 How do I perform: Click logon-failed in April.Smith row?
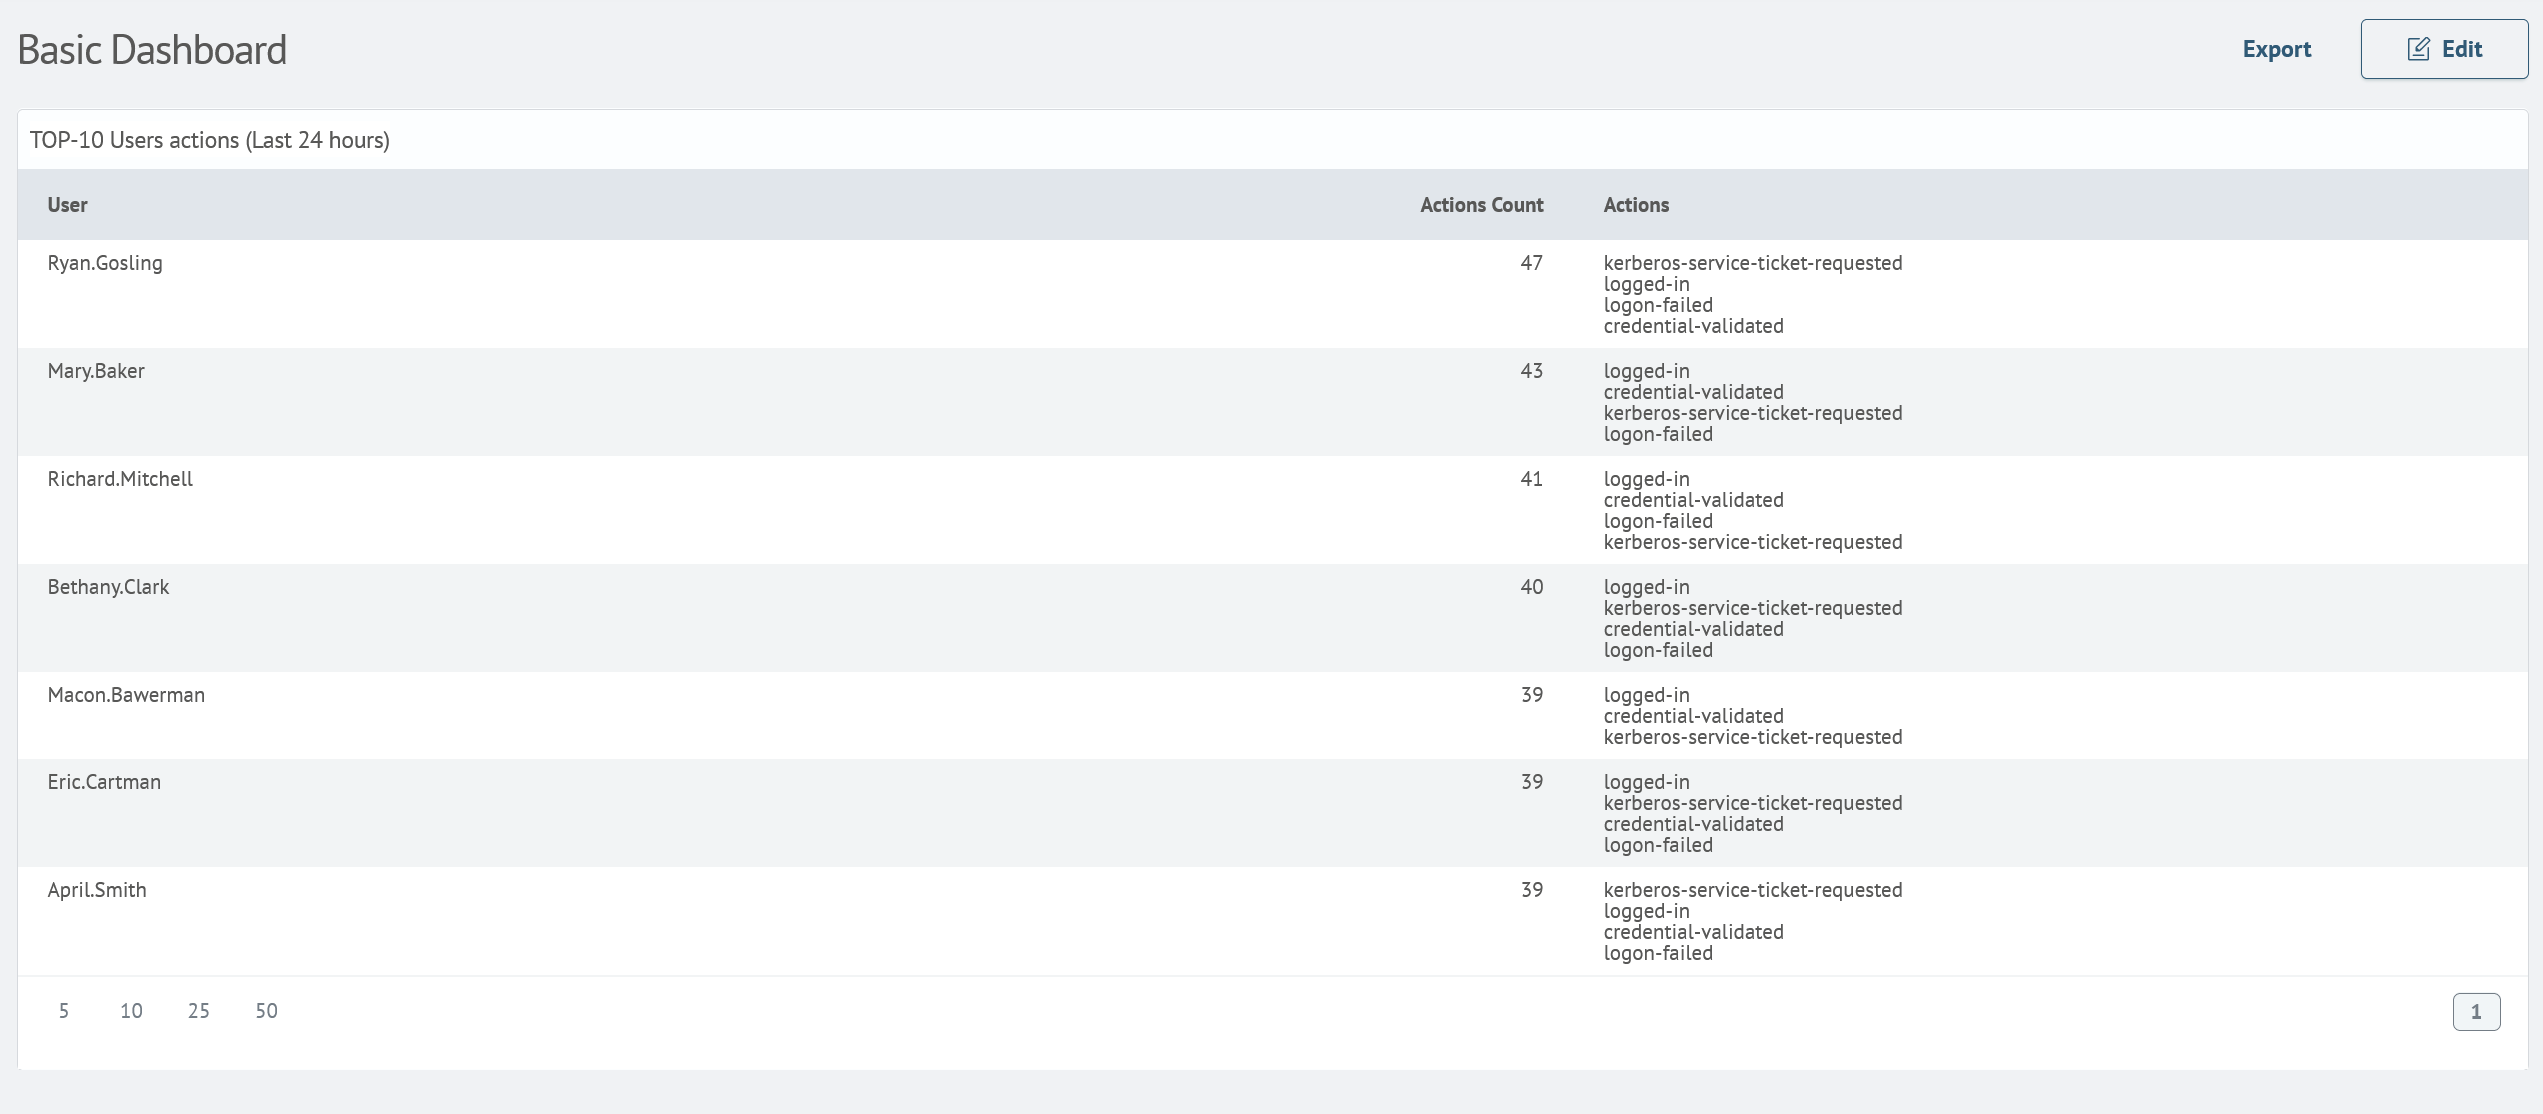coord(1658,953)
